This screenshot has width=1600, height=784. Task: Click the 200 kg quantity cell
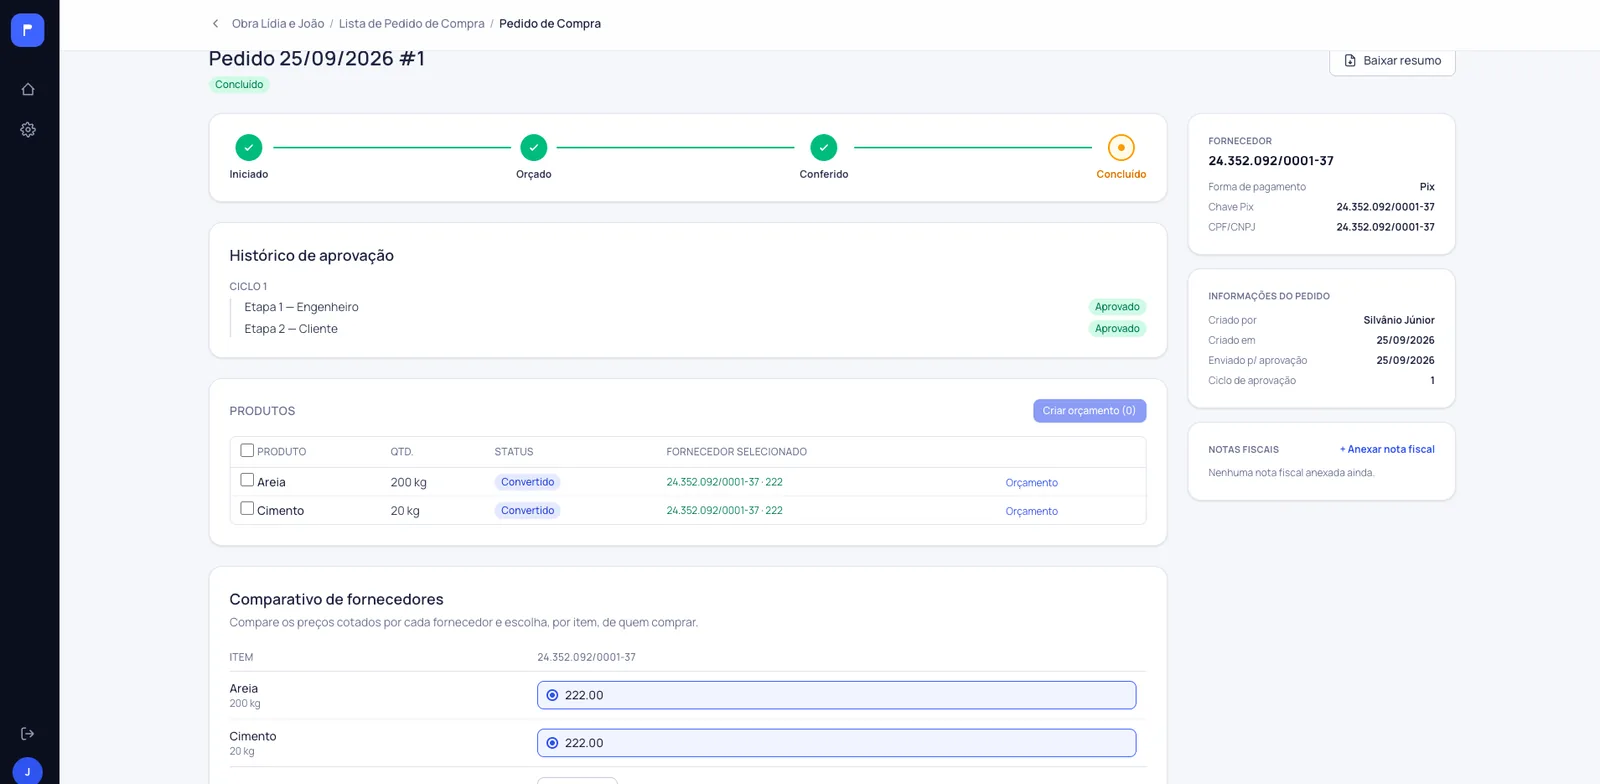pos(408,482)
